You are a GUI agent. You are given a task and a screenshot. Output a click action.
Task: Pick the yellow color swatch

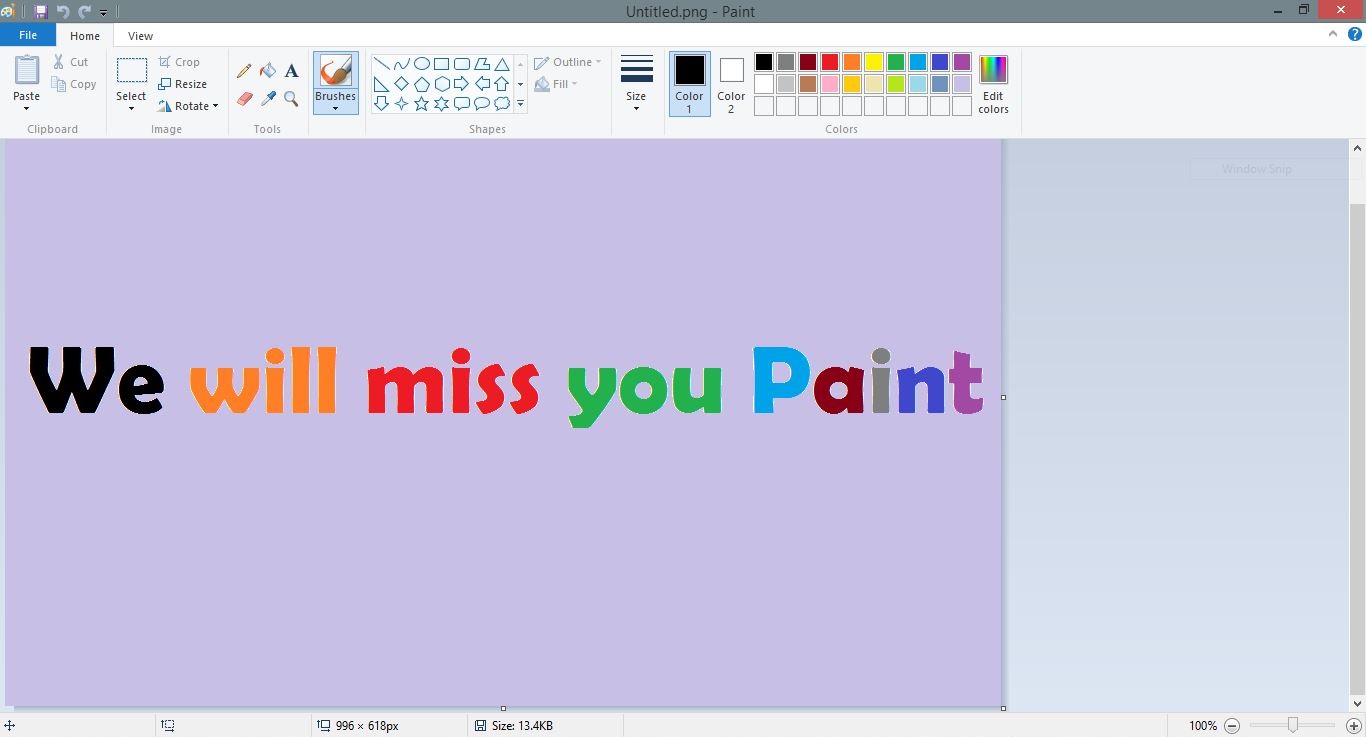pos(874,62)
